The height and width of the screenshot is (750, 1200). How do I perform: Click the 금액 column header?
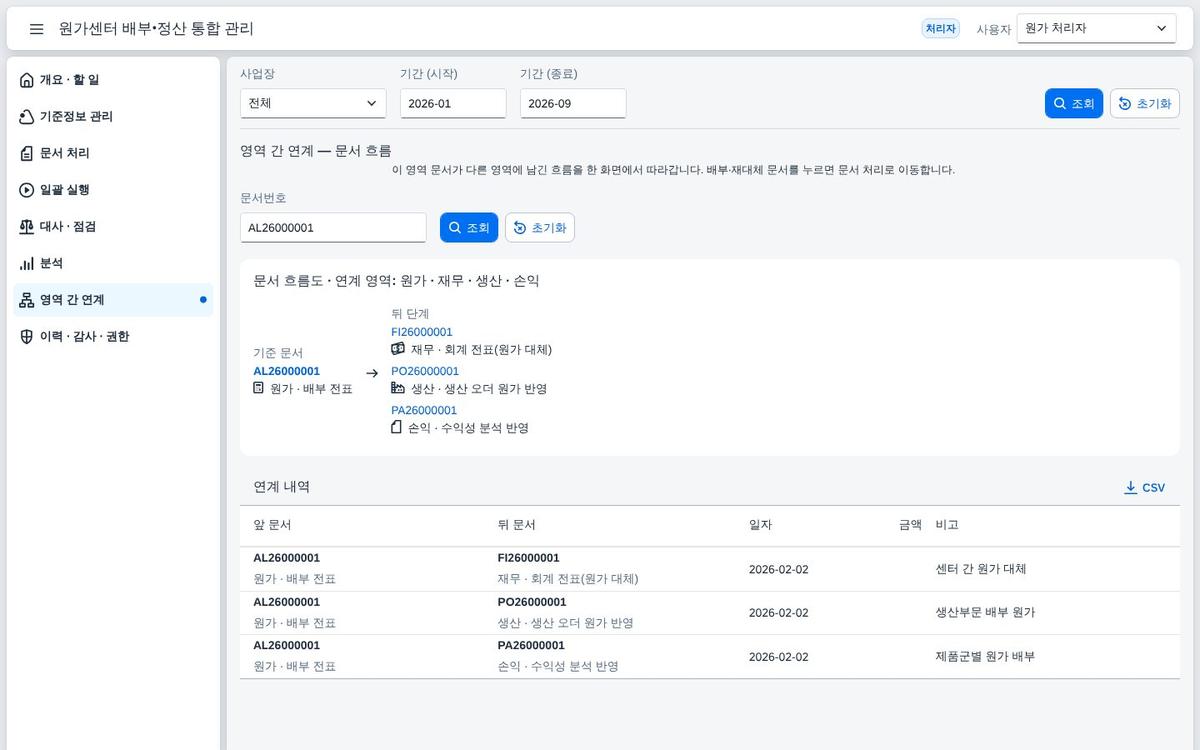[x=910, y=525]
